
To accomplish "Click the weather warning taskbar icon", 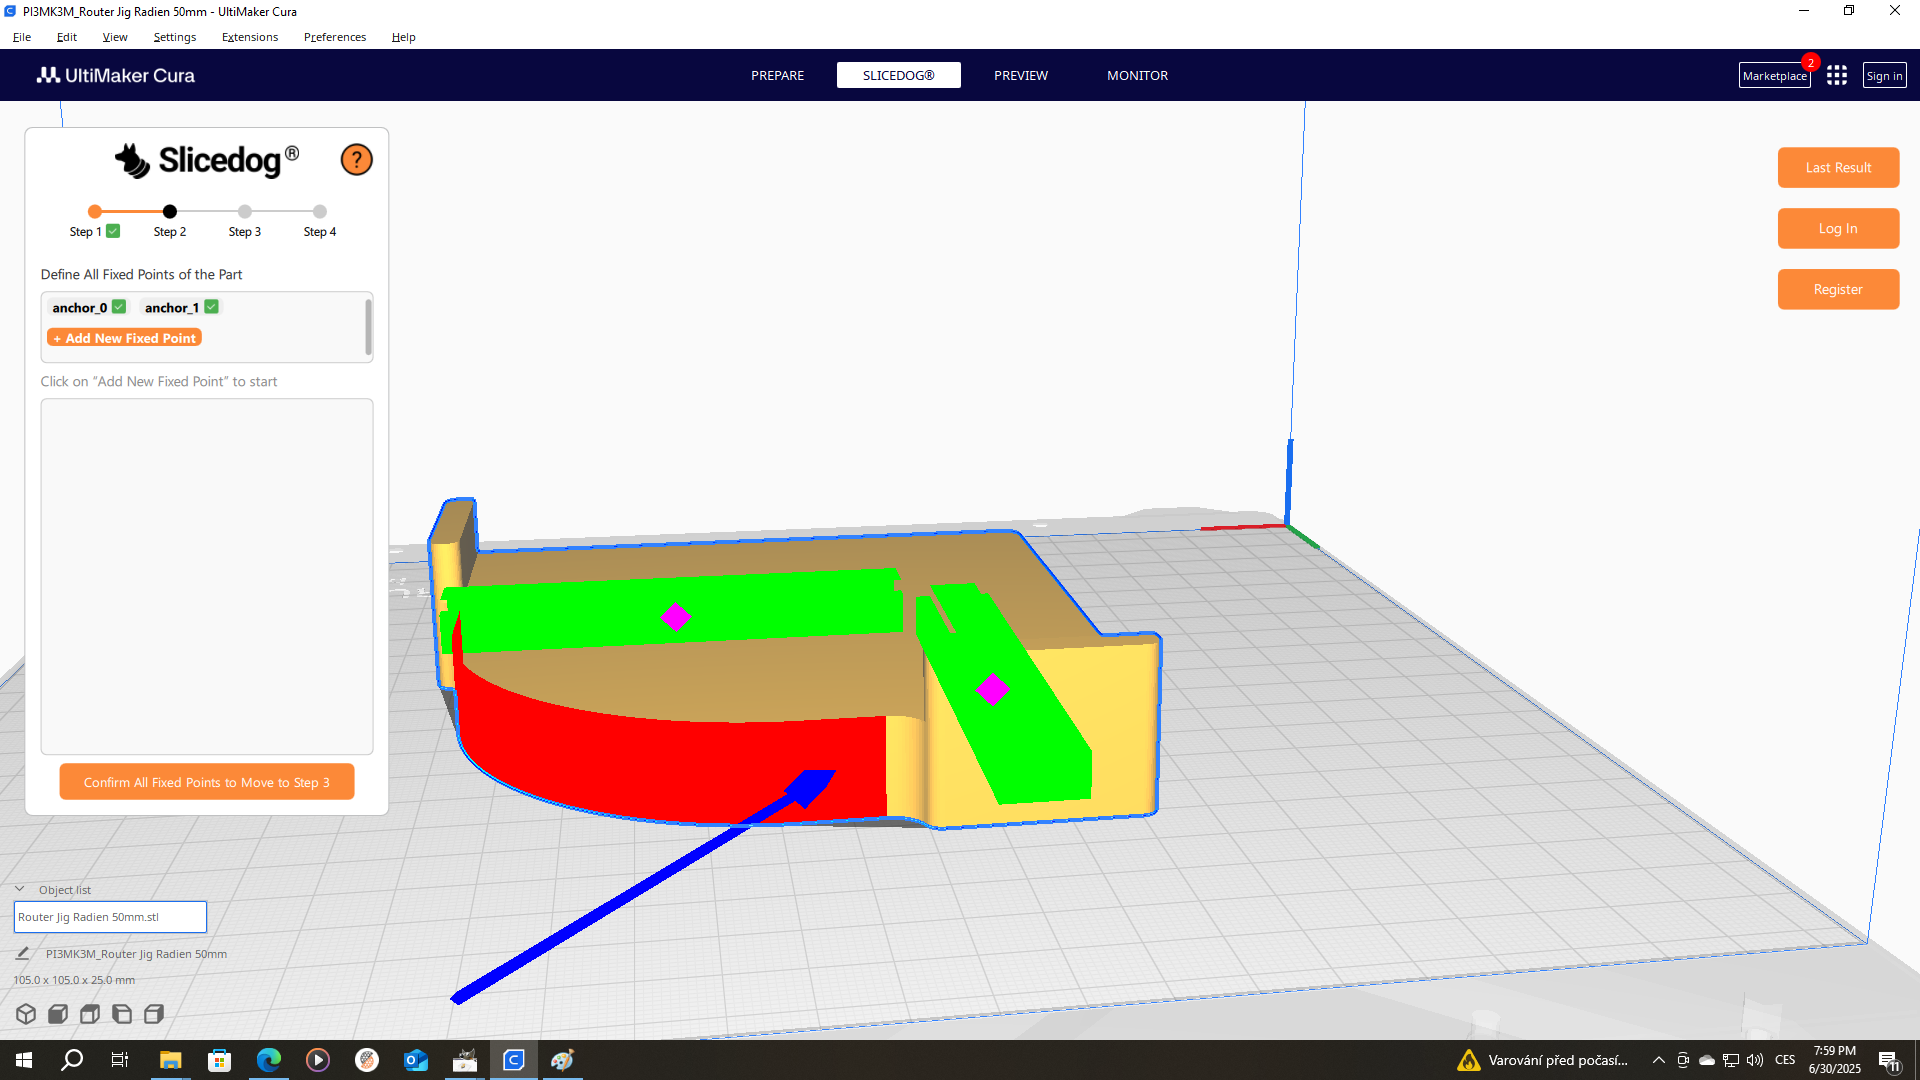I will coord(1469,1060).
